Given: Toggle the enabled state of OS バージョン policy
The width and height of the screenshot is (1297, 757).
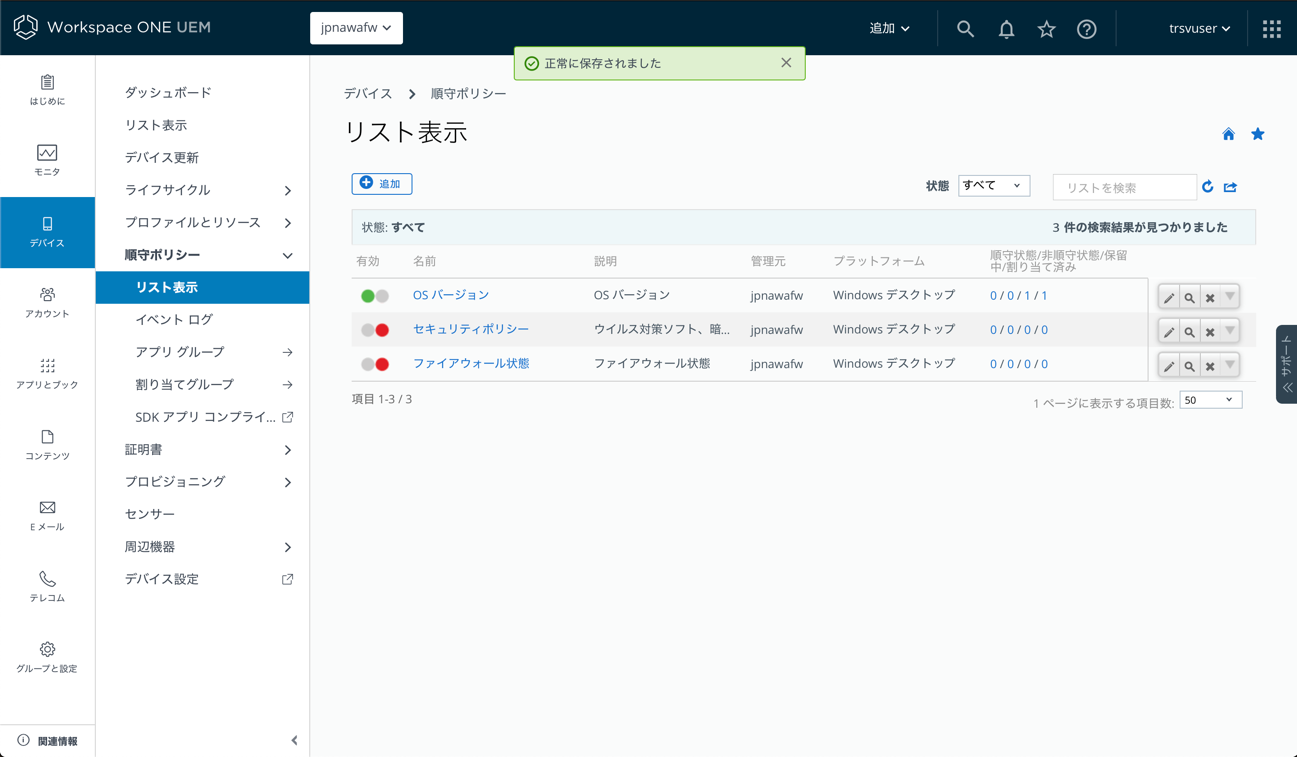Looking at the screenshot, I should [375, 296].
